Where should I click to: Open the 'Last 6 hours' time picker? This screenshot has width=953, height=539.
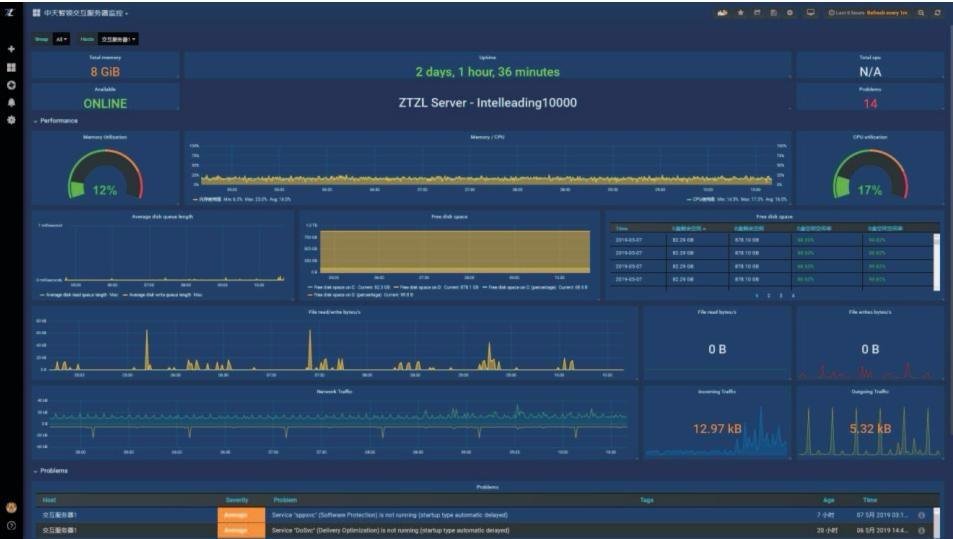(848, 13)
